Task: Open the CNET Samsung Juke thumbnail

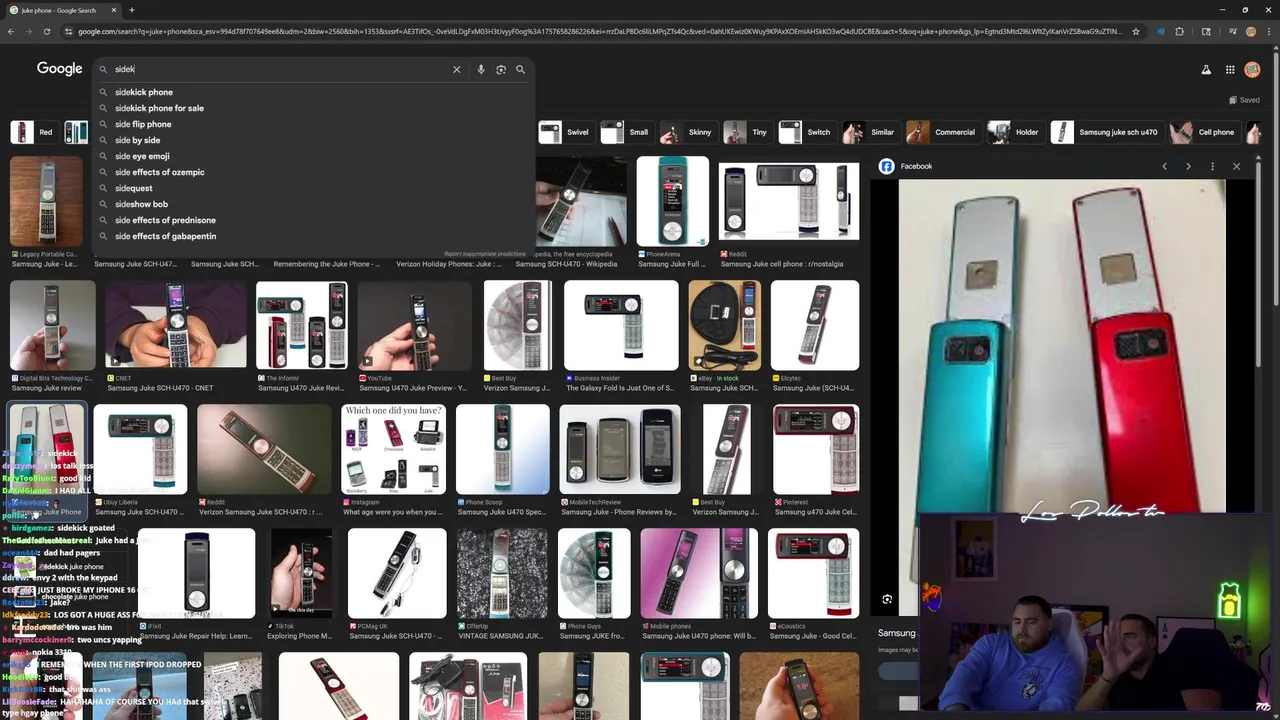Action: (x=175, y=325)
